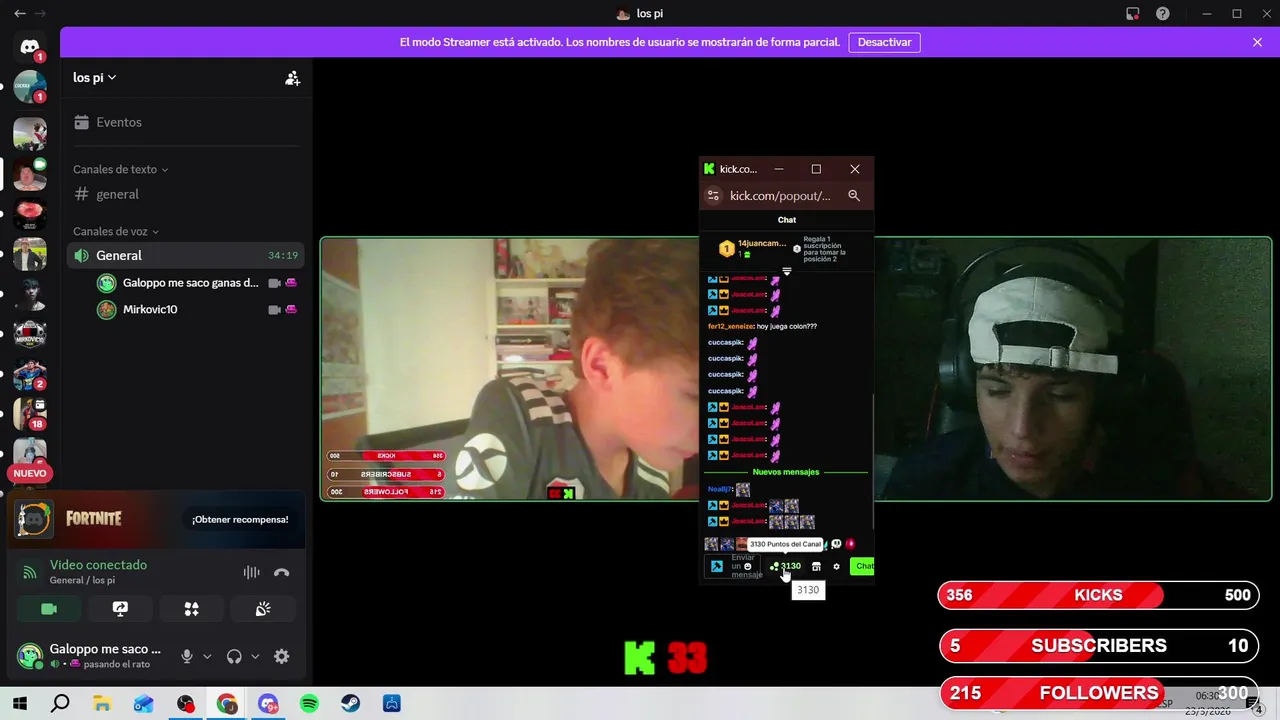This screenshot has height=720, width=1280.
Task: Open the soundboard button
Action: [263, 608]
